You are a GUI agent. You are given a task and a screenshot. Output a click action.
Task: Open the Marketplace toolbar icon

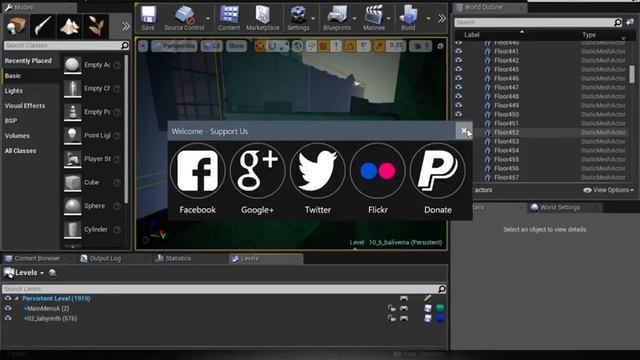(x=263, y=18)
